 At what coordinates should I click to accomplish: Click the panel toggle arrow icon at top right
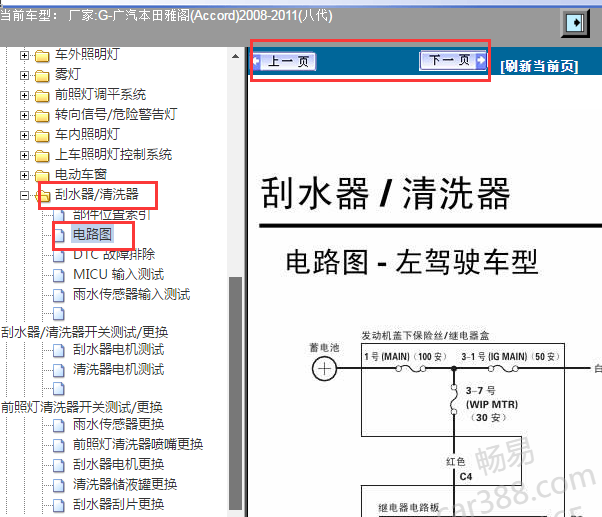575,23
